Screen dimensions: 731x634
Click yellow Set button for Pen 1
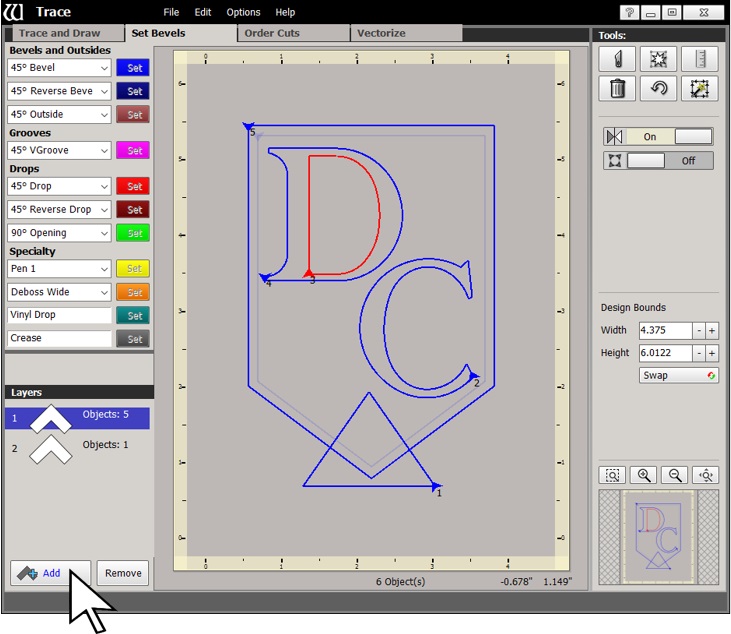(x=133, y=269)
